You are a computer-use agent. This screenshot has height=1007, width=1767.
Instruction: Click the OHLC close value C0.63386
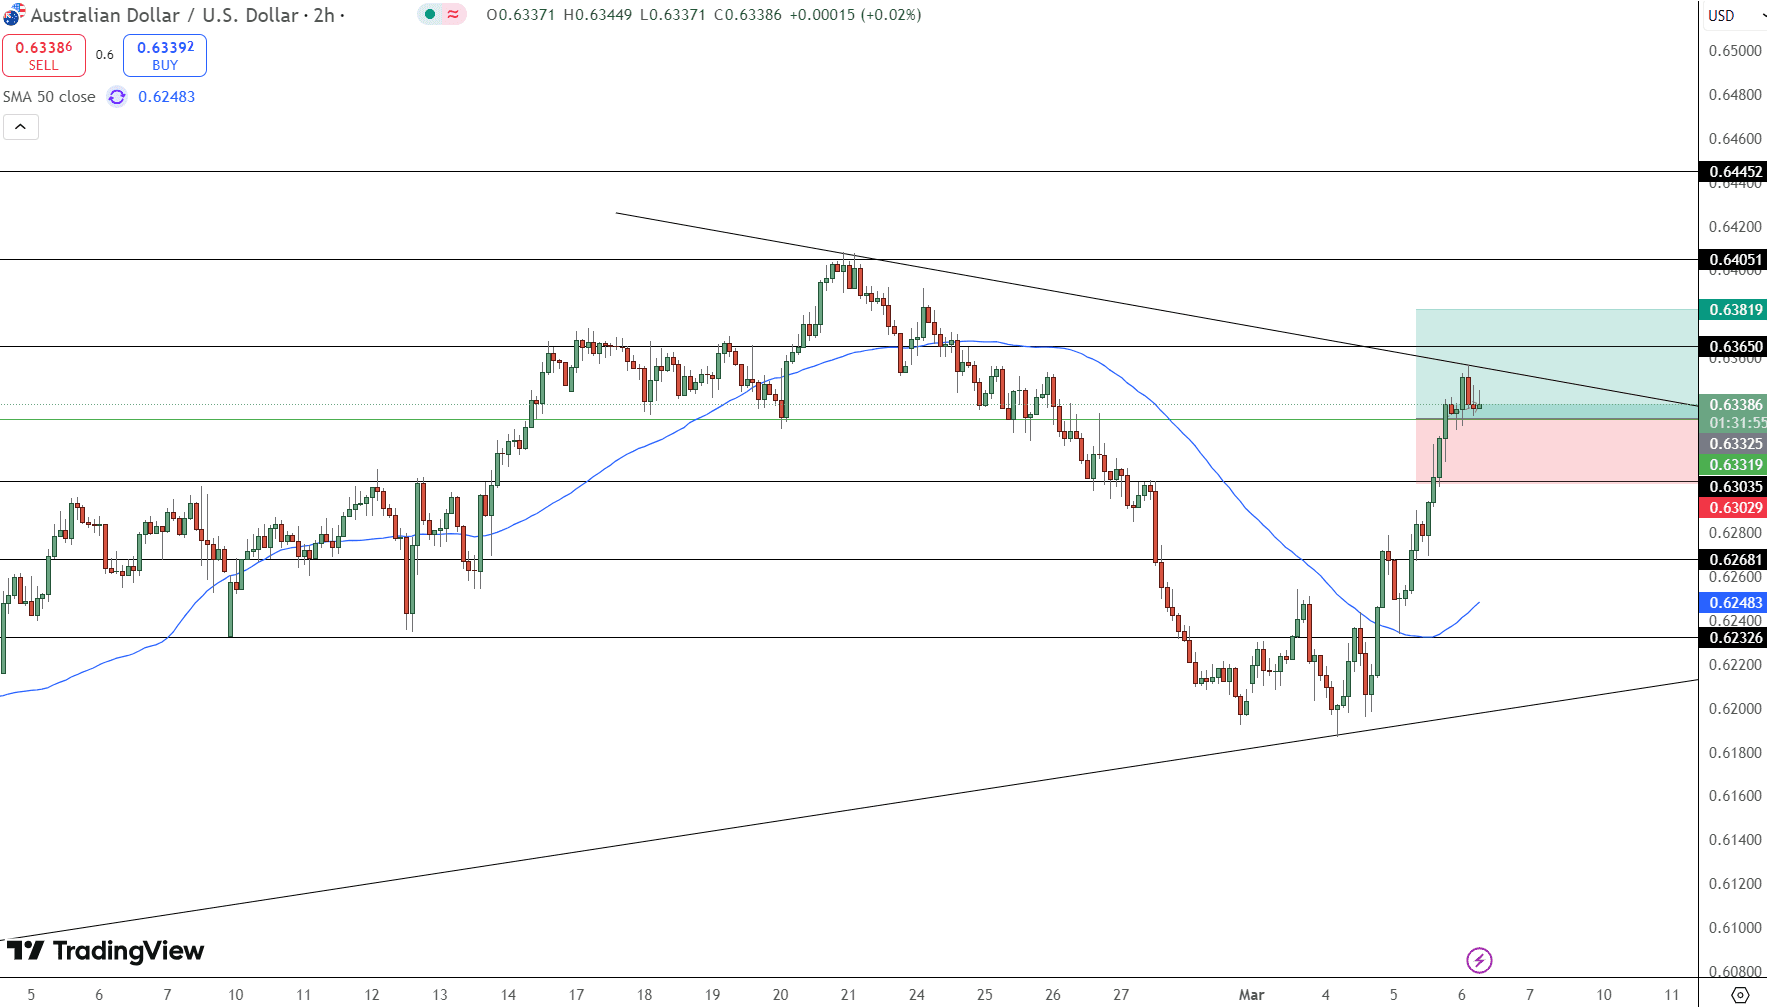(748, 15)
